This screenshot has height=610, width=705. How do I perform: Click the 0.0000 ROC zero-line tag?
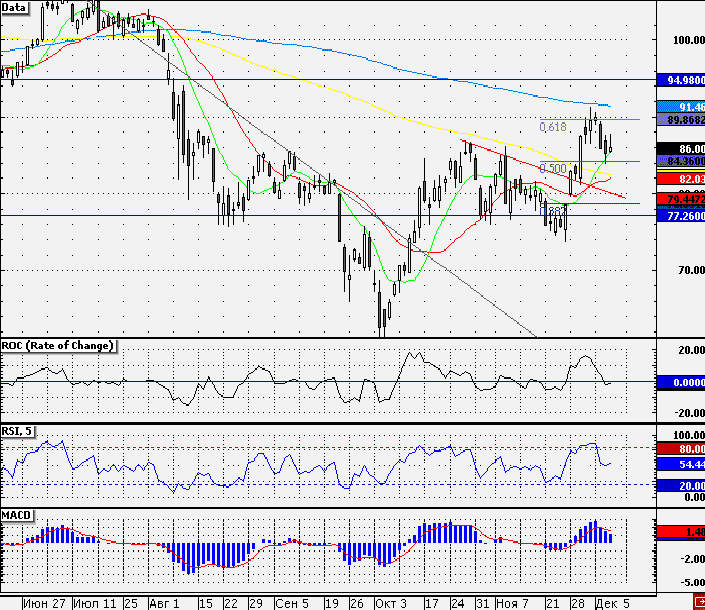681,383
